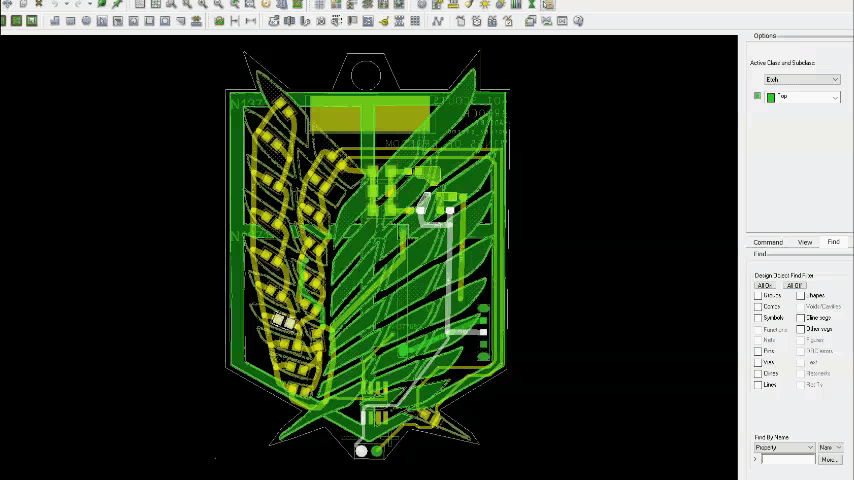Image resolution: width=854 pixels, height=480 pixels.
Task: Click the green padlock toolbar icon
Action: pyautogui.click(x=219, y=21)
